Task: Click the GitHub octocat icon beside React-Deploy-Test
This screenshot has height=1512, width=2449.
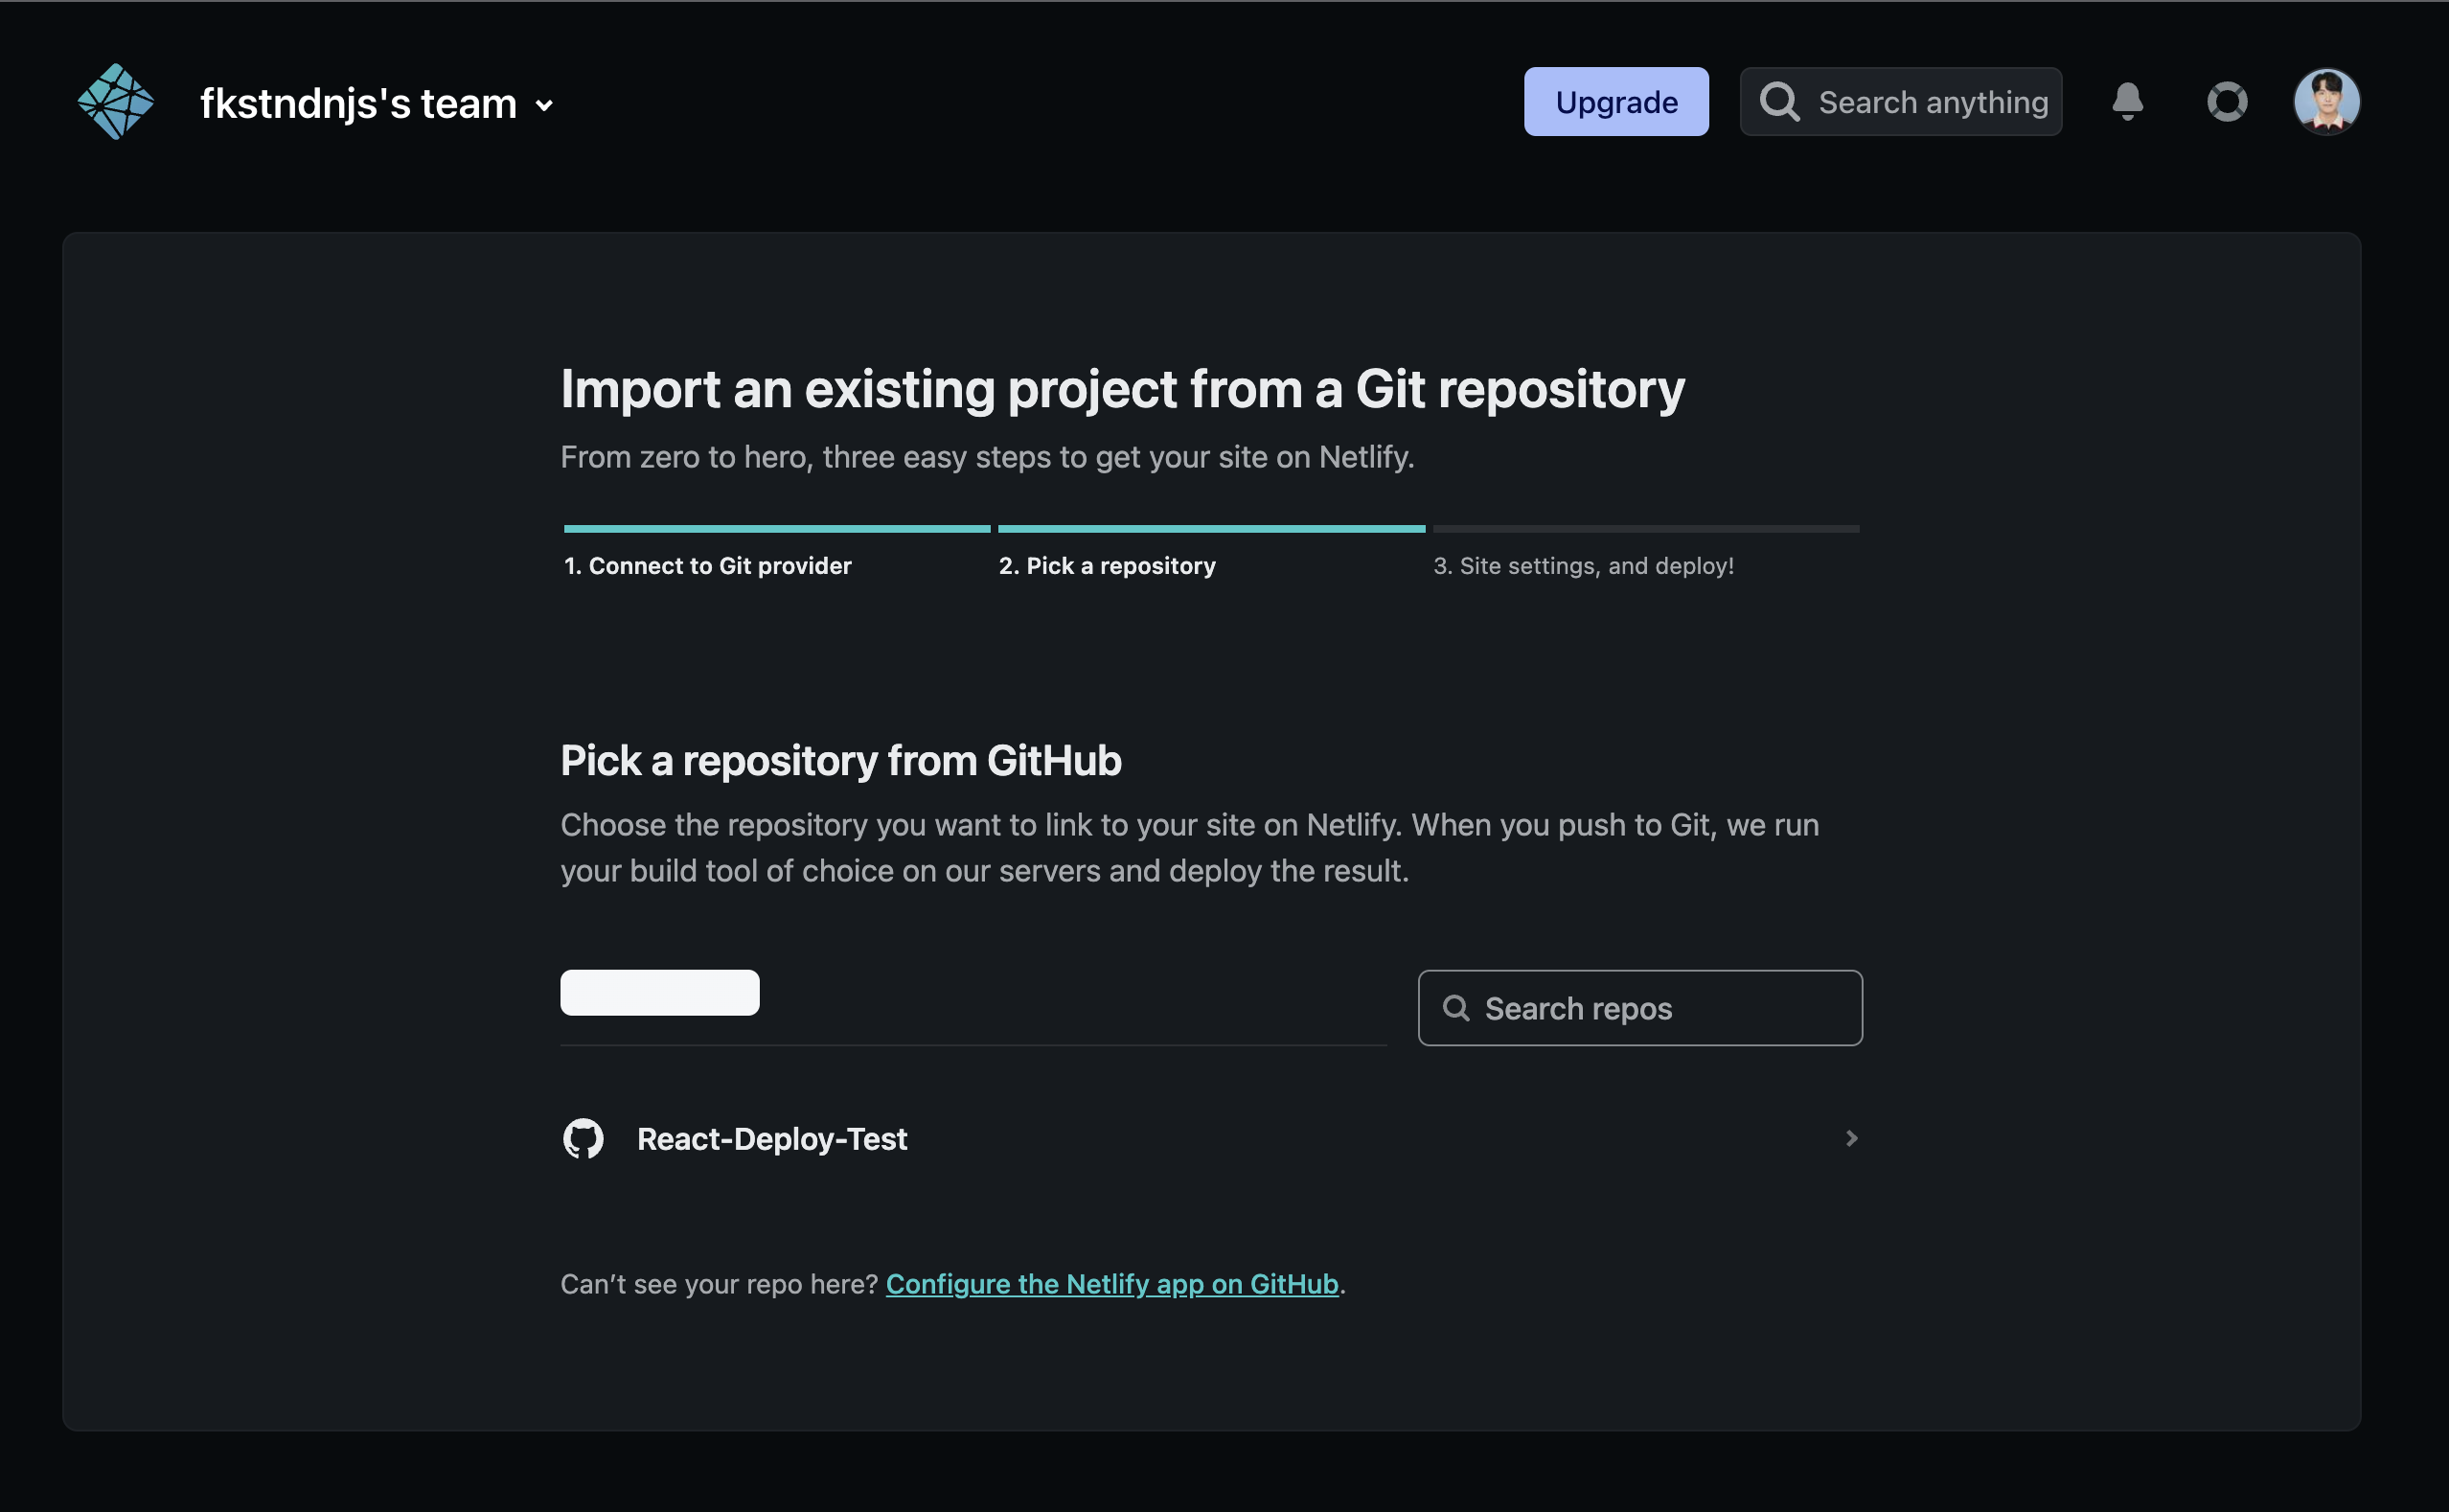Action: 583,1138
